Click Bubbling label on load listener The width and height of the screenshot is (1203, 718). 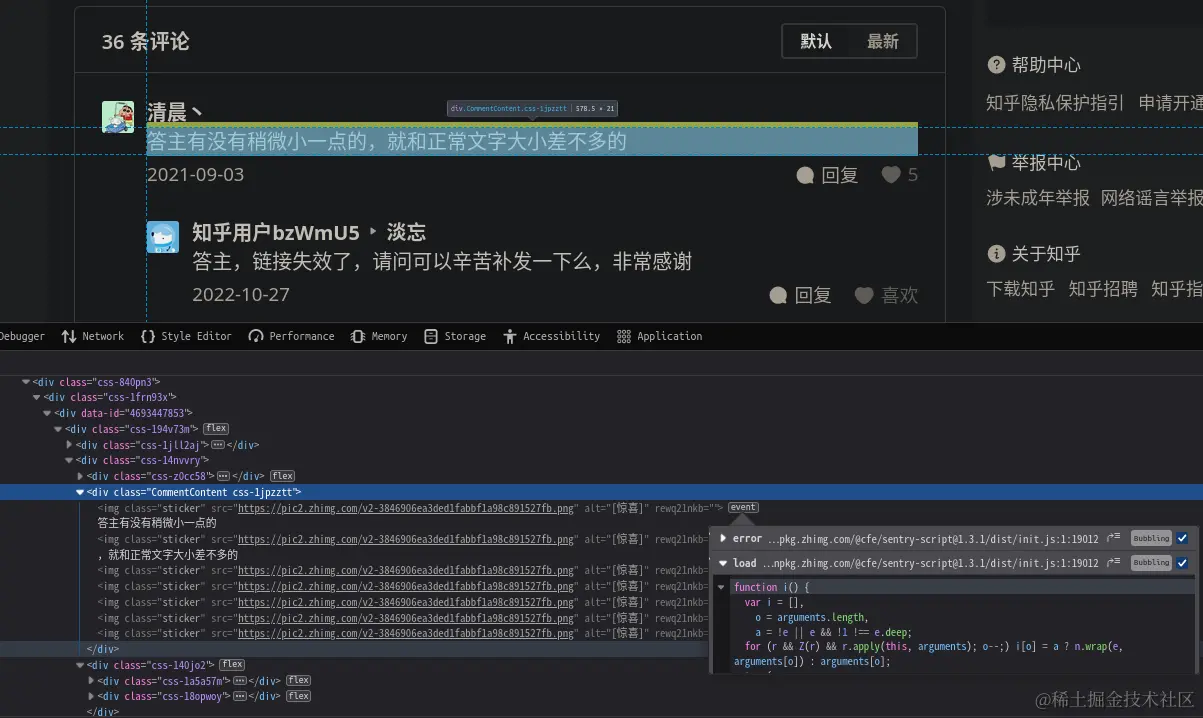[1151, 563]
